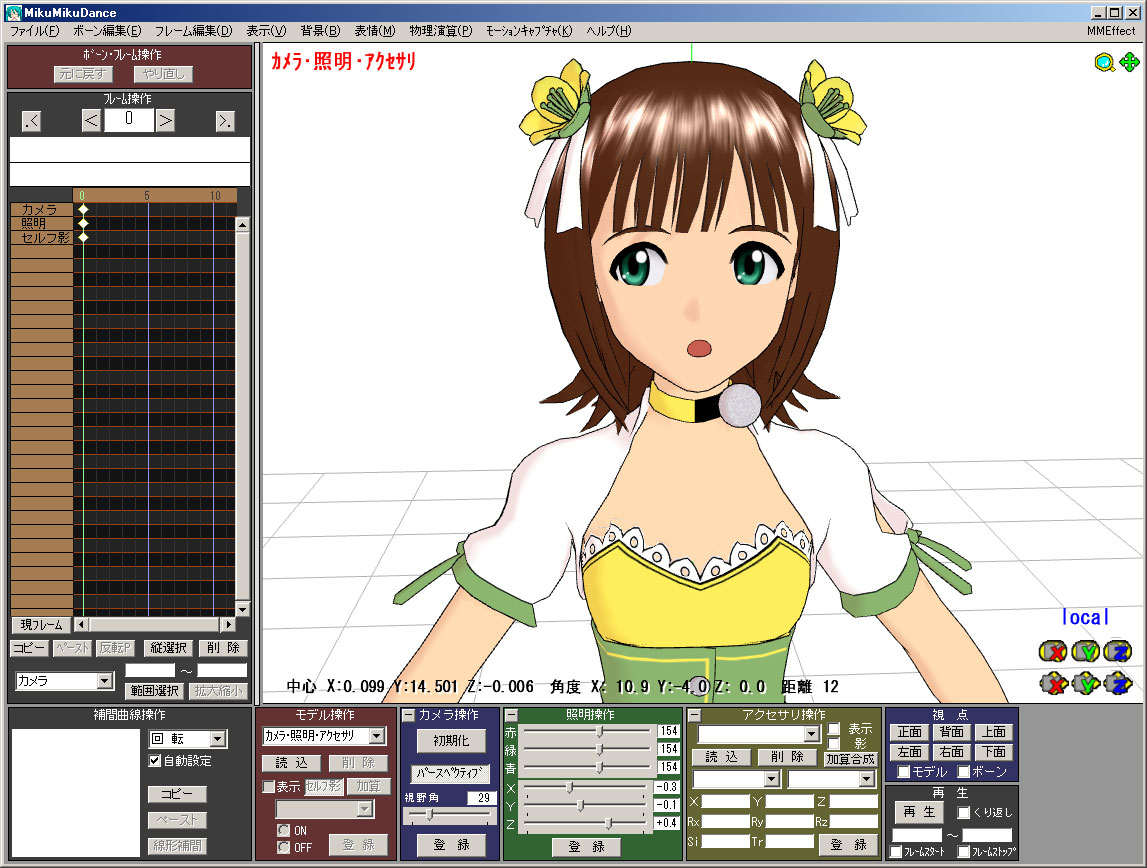This screenshot has width=1147, height=868.
Task: Open the MMEffect menu
Action: pos(1110,31)
